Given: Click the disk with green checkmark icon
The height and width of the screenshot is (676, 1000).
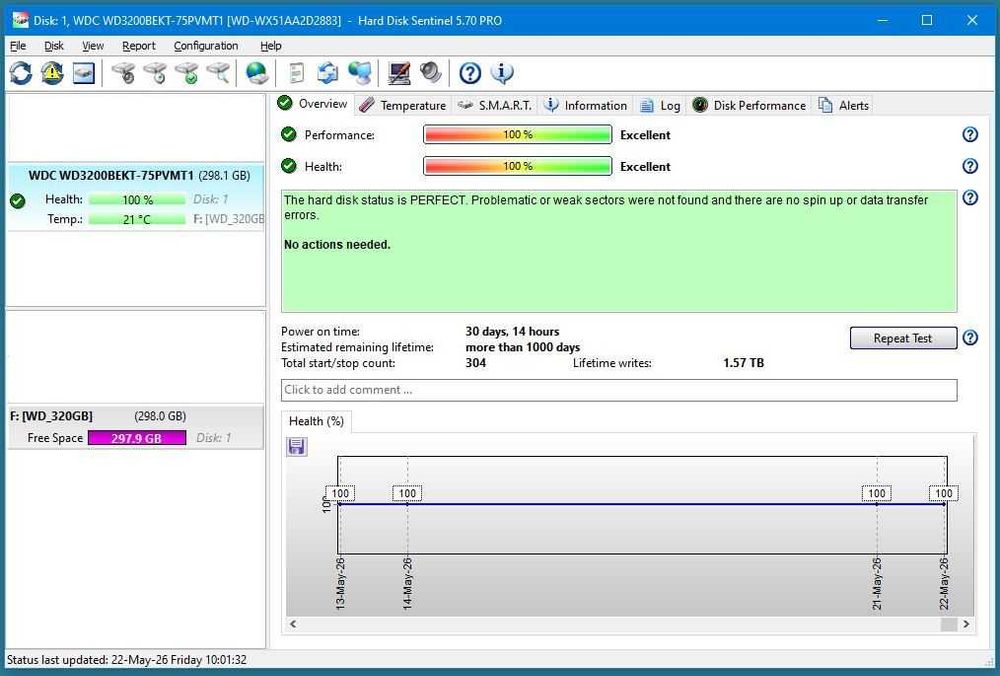Looking at the screenshot, I should pos(187,73).
